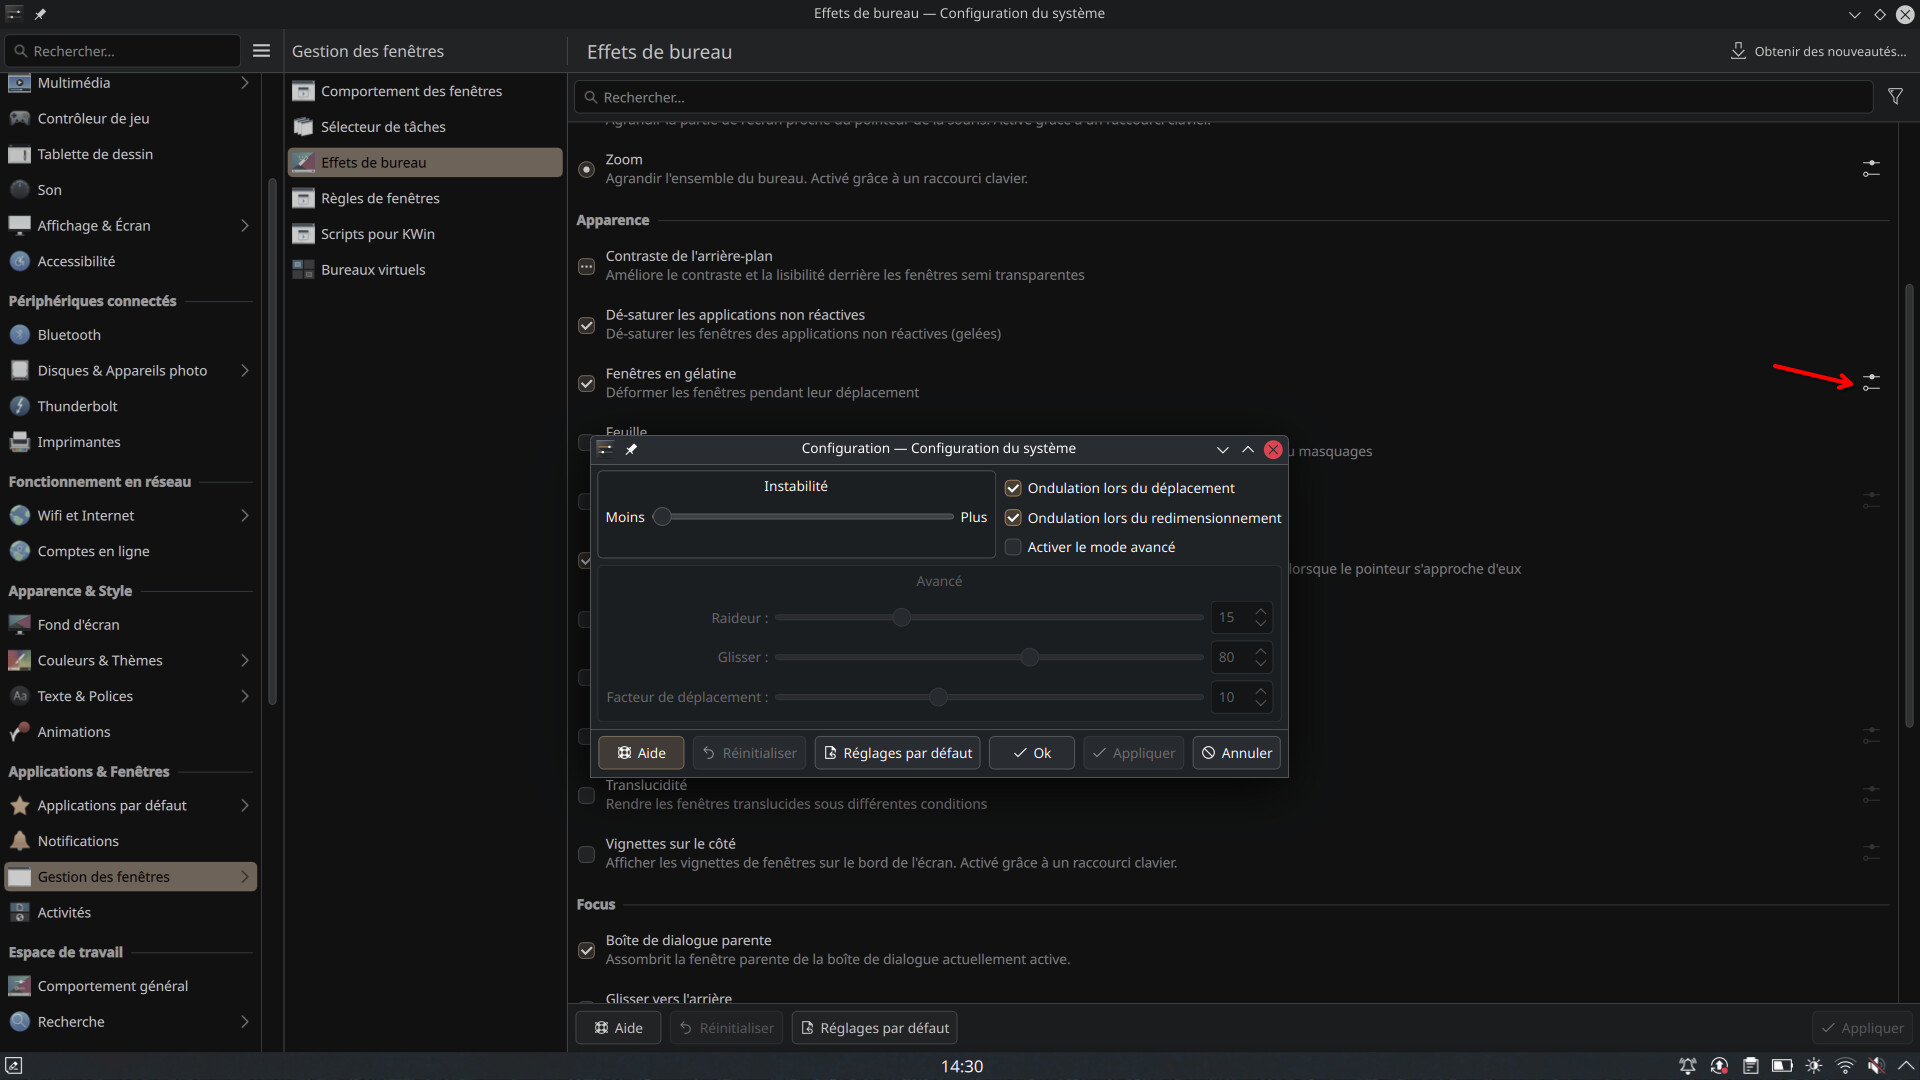
Task: Disable Ondulation lors du déplacement checkbox
Action: click(x=1013, y=488)
